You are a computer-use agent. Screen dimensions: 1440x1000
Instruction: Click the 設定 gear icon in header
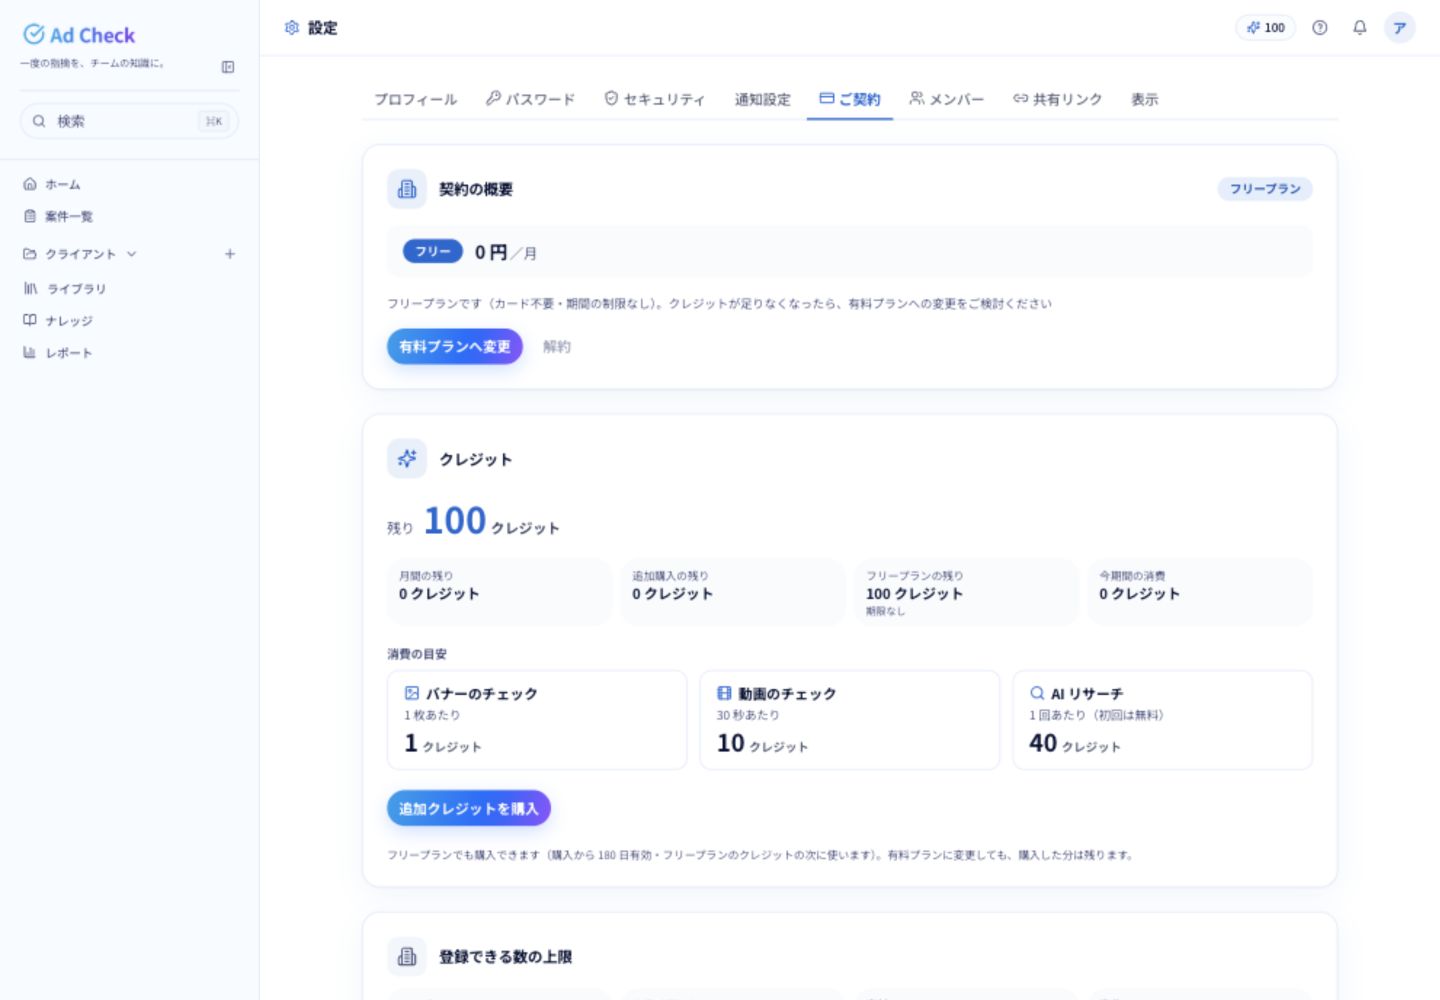(x=292, y=28)
